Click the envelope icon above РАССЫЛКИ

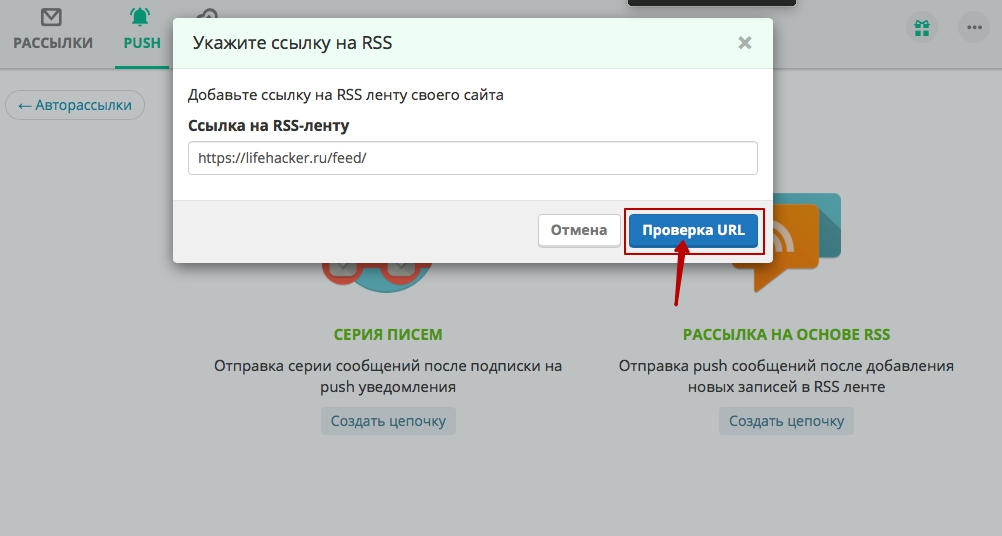(x=51, y=17)
